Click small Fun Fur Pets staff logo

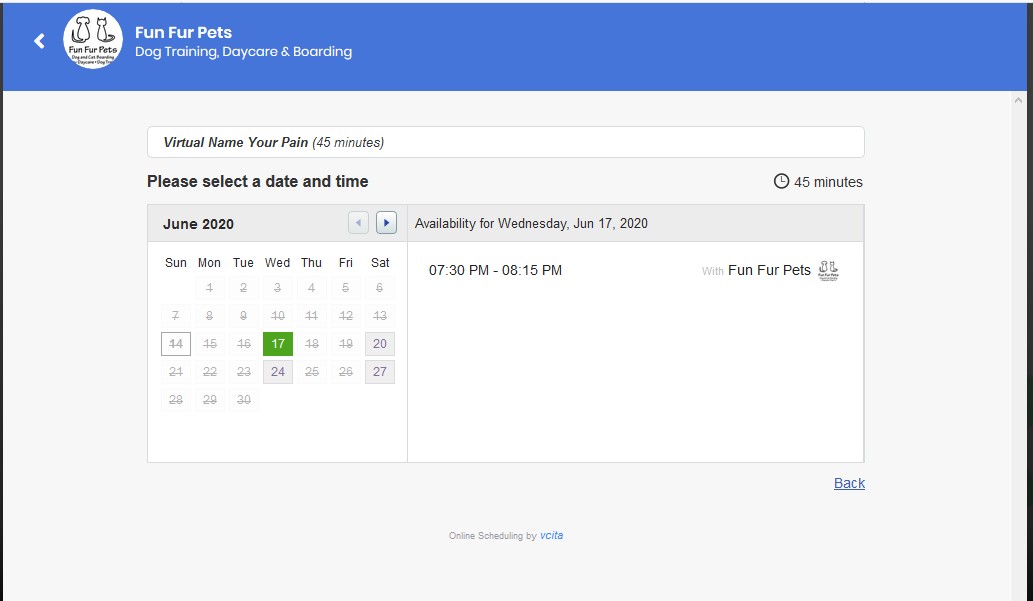[828, 270]
